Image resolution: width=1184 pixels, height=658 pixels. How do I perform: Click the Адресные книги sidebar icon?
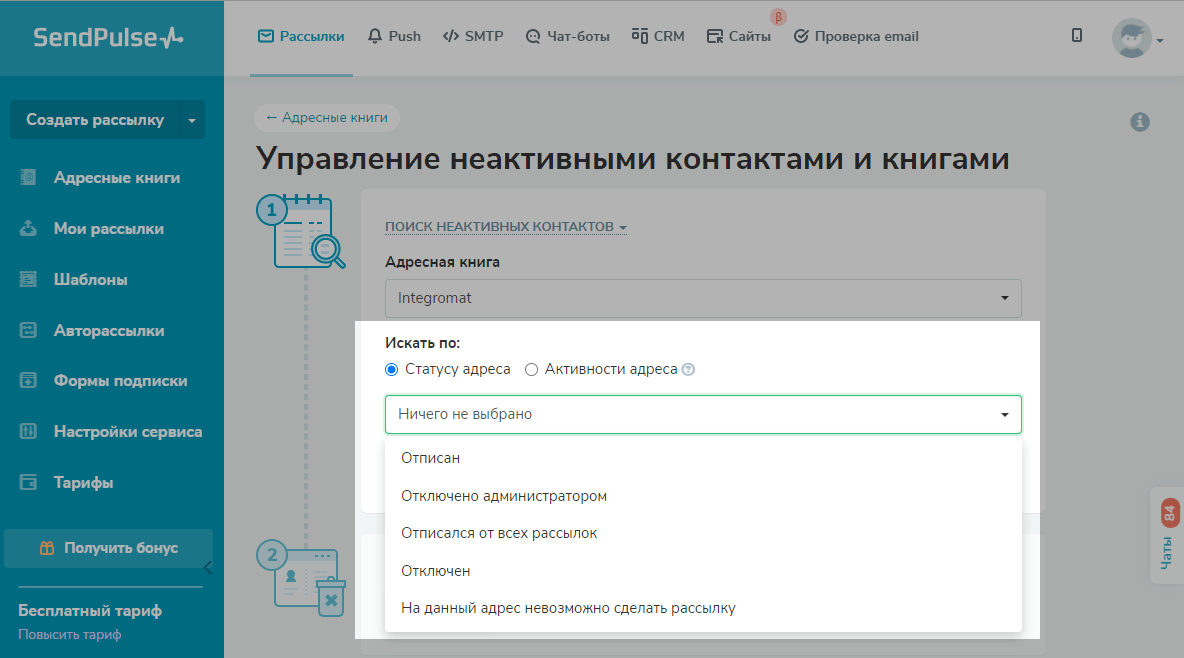click(28, 178)
